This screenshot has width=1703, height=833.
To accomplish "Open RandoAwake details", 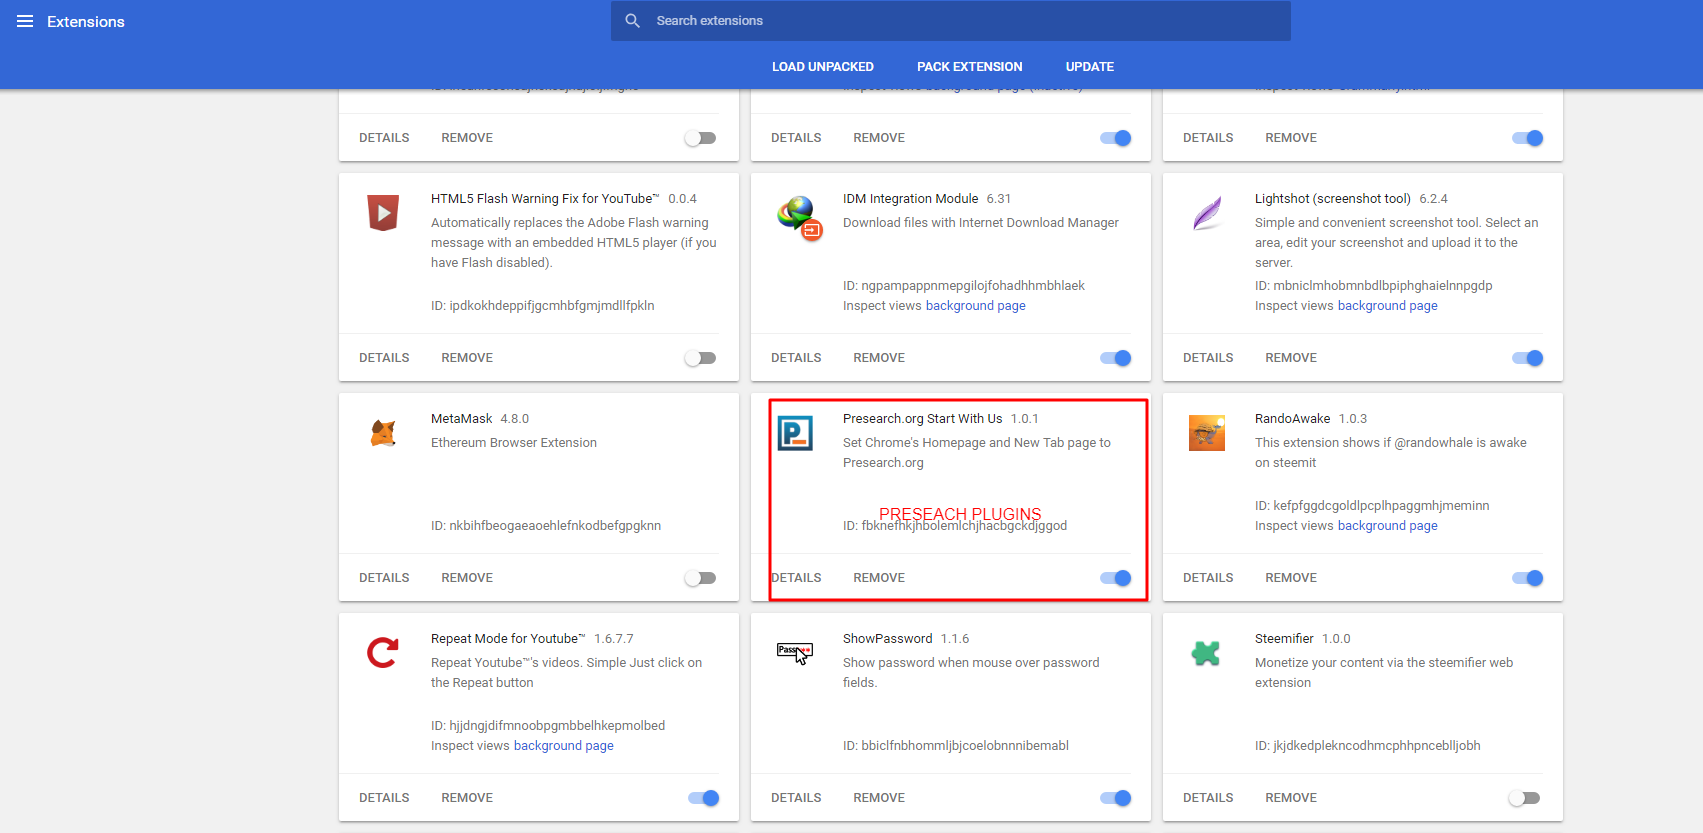I will click(x=1208, y=578).
